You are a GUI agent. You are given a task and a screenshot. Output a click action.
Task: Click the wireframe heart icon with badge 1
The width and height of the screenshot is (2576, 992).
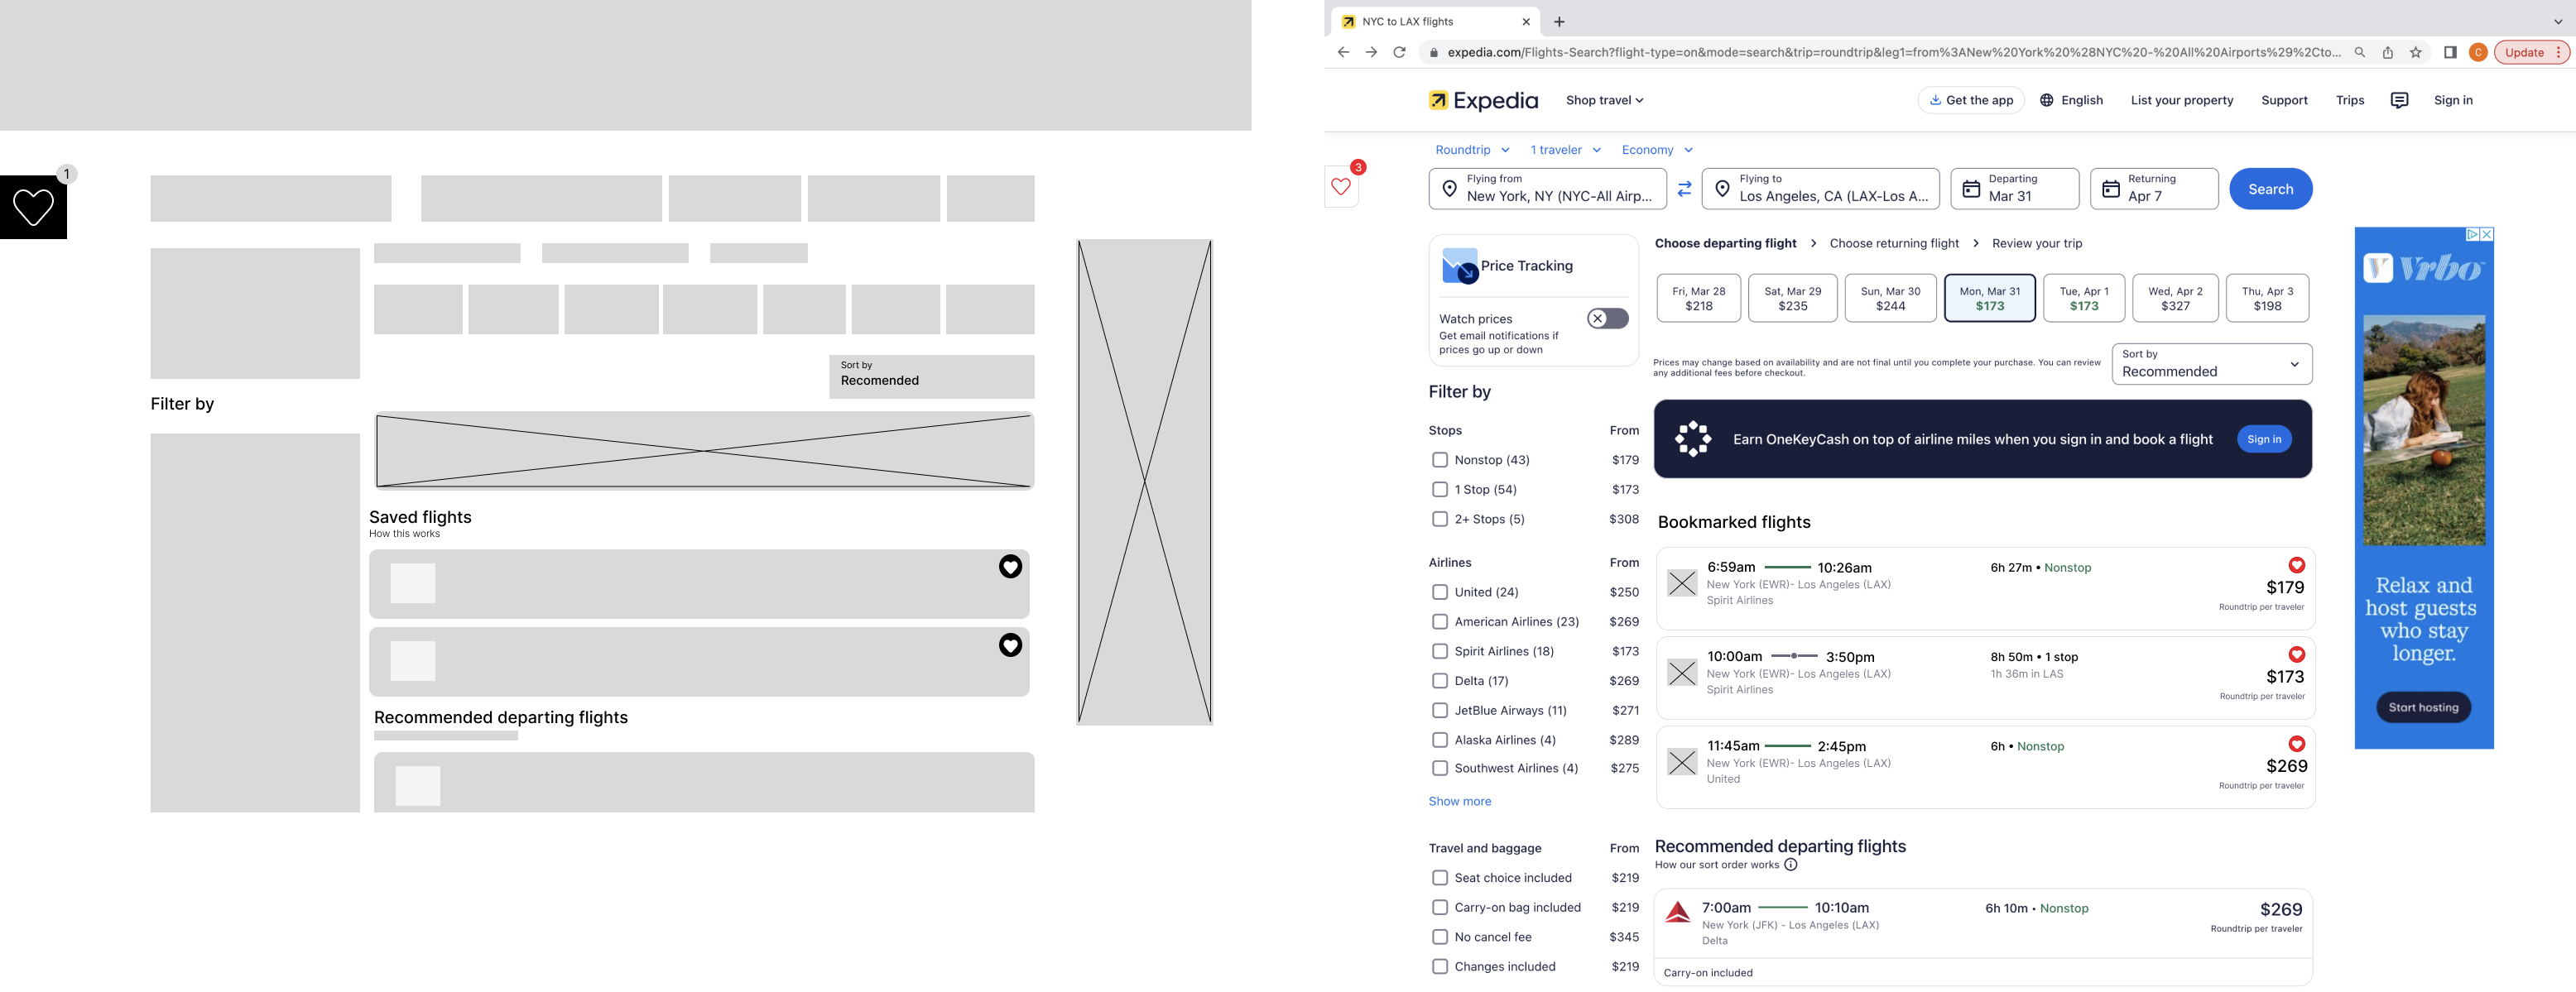[x=33, y=207]
